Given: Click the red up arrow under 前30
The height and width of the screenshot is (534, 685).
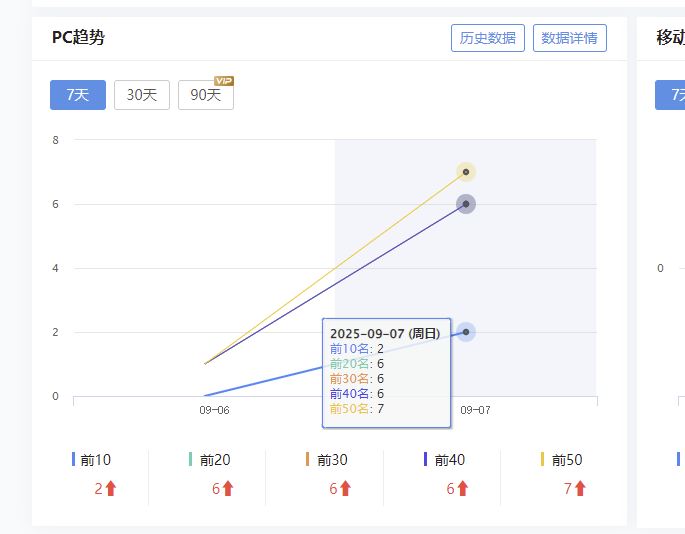Looking at the screenshot, I should [x=346, y=488].
